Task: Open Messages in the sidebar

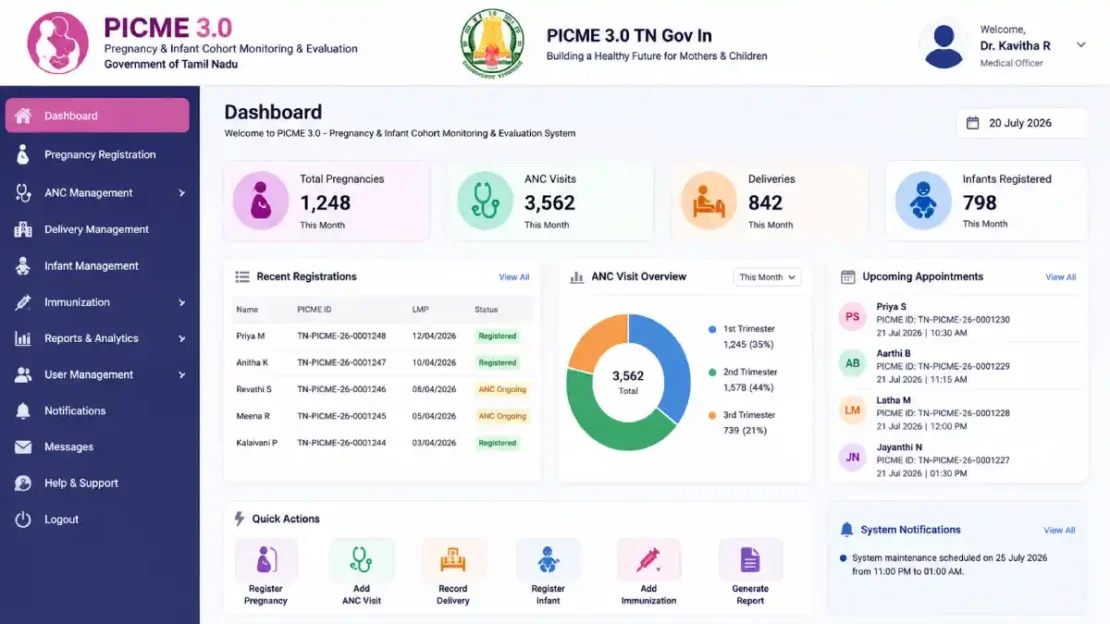Action: tap(69, 447)
